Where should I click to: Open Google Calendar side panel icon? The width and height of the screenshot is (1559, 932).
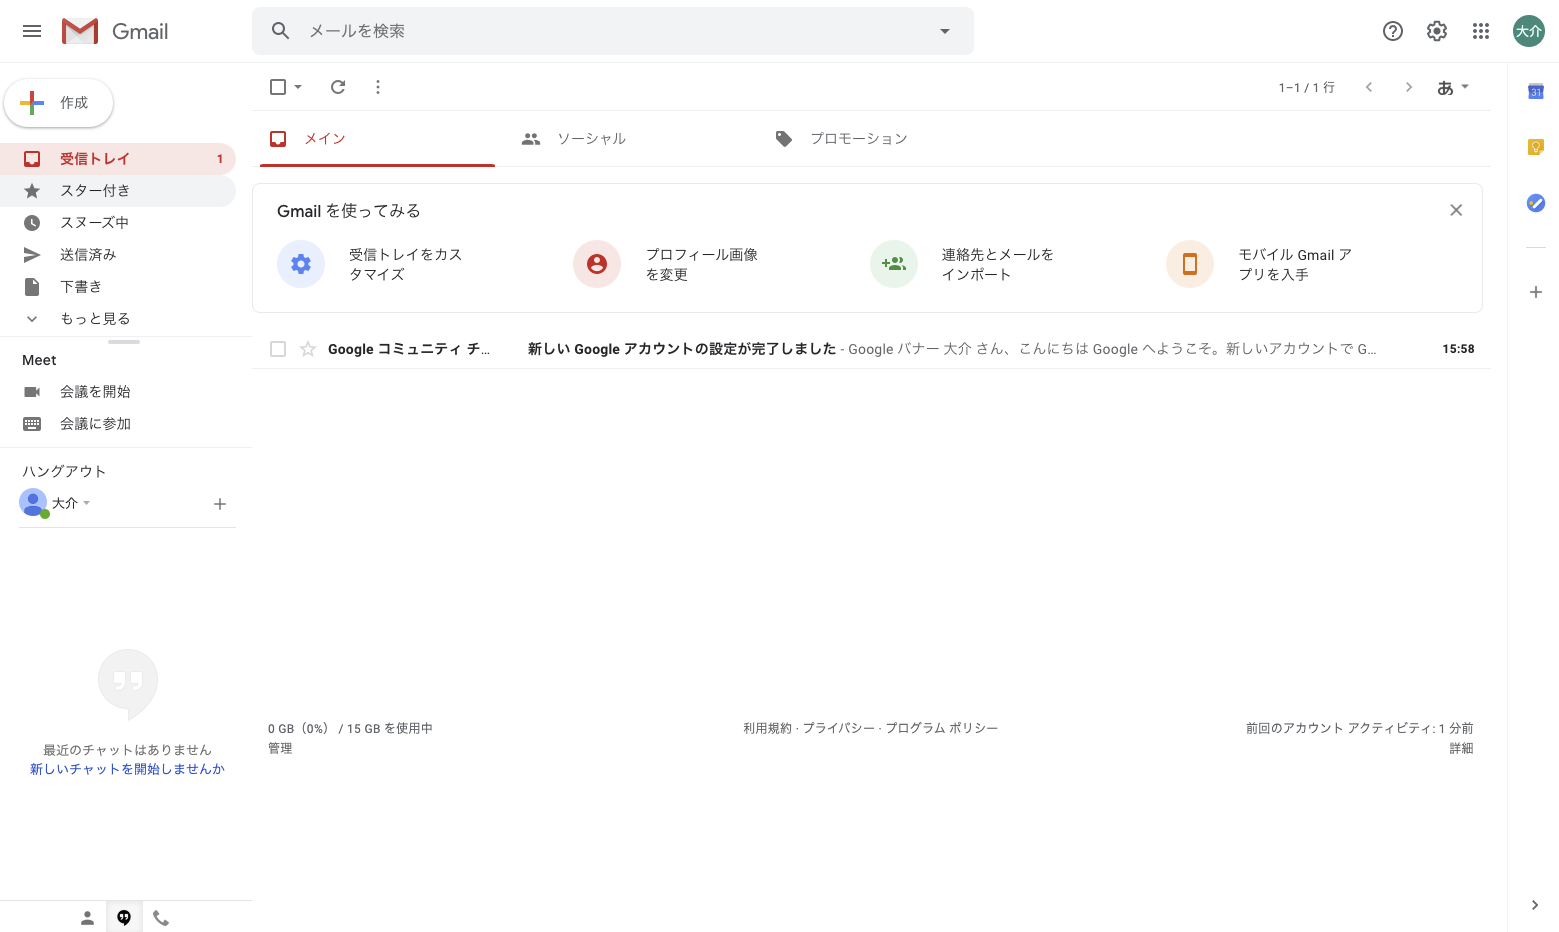[1536, 92]
